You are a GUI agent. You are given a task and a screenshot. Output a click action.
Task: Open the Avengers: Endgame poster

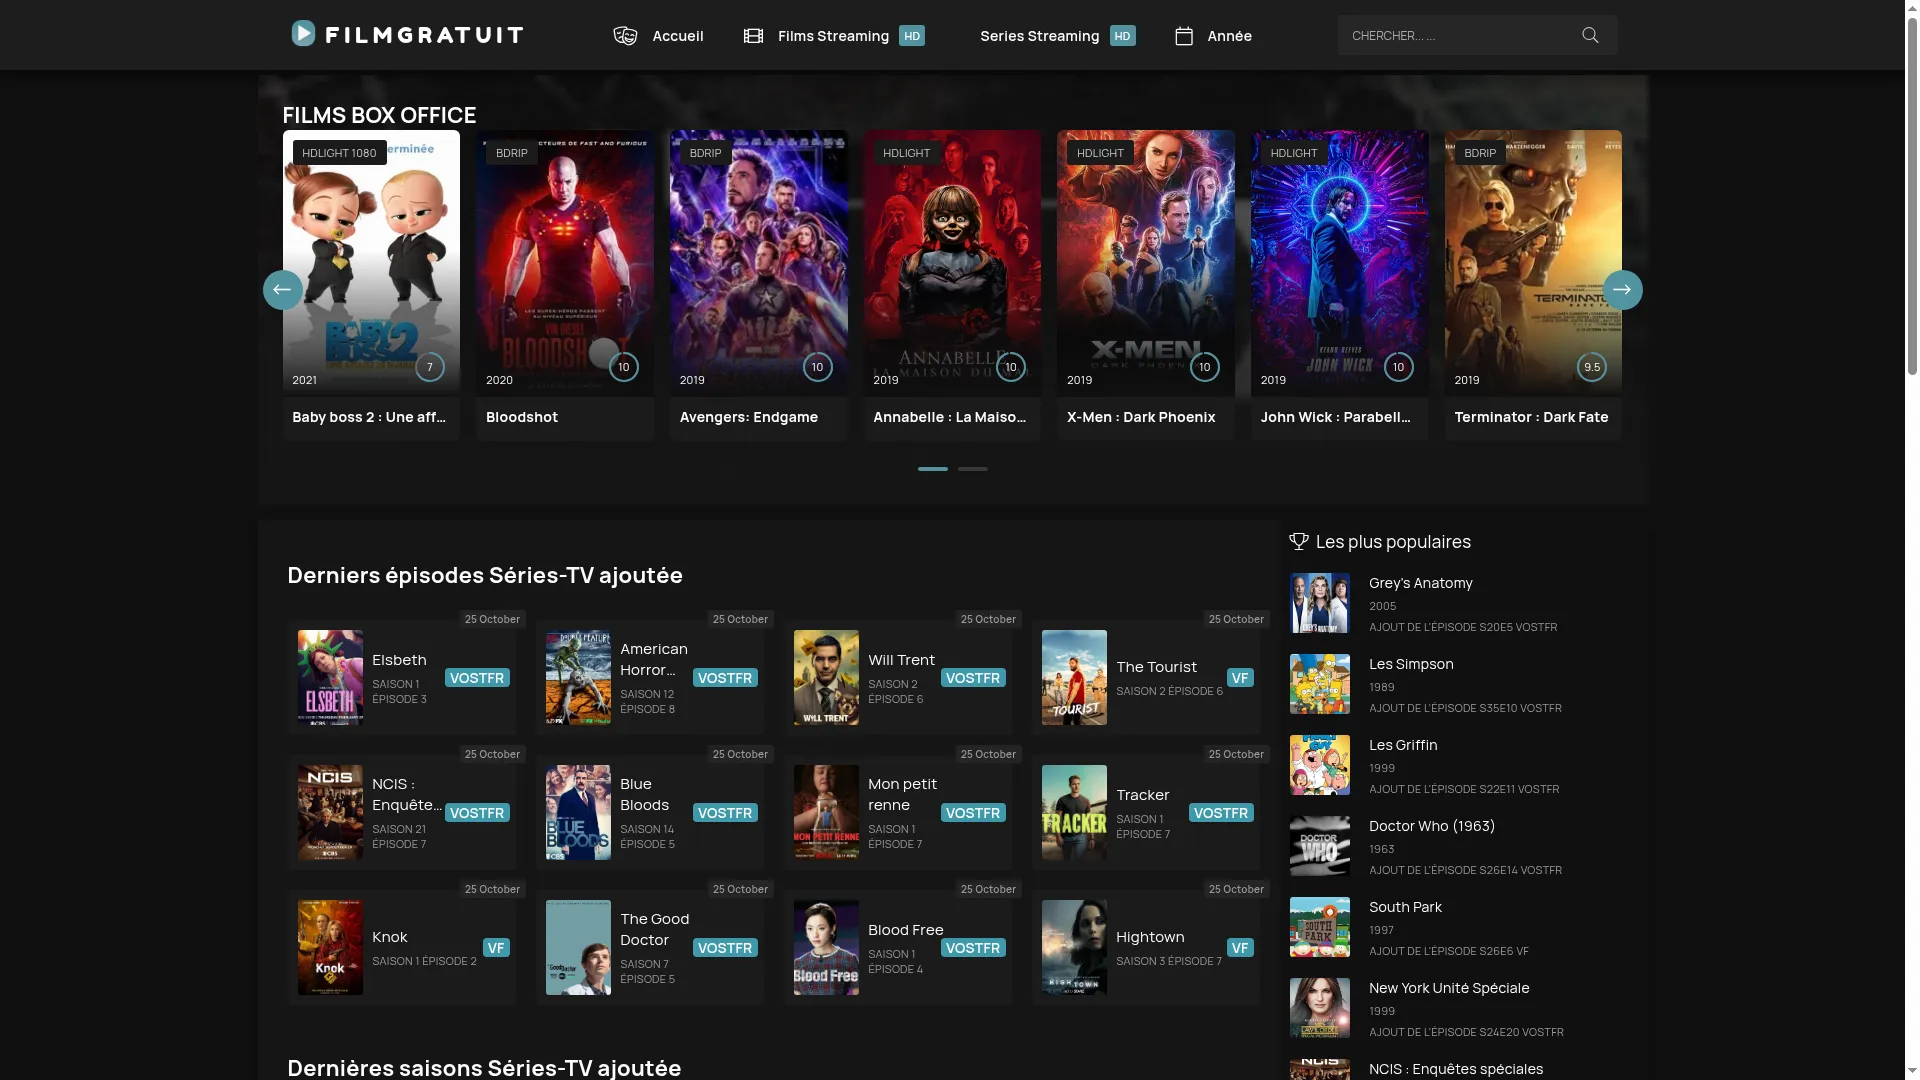coord(758,262)
